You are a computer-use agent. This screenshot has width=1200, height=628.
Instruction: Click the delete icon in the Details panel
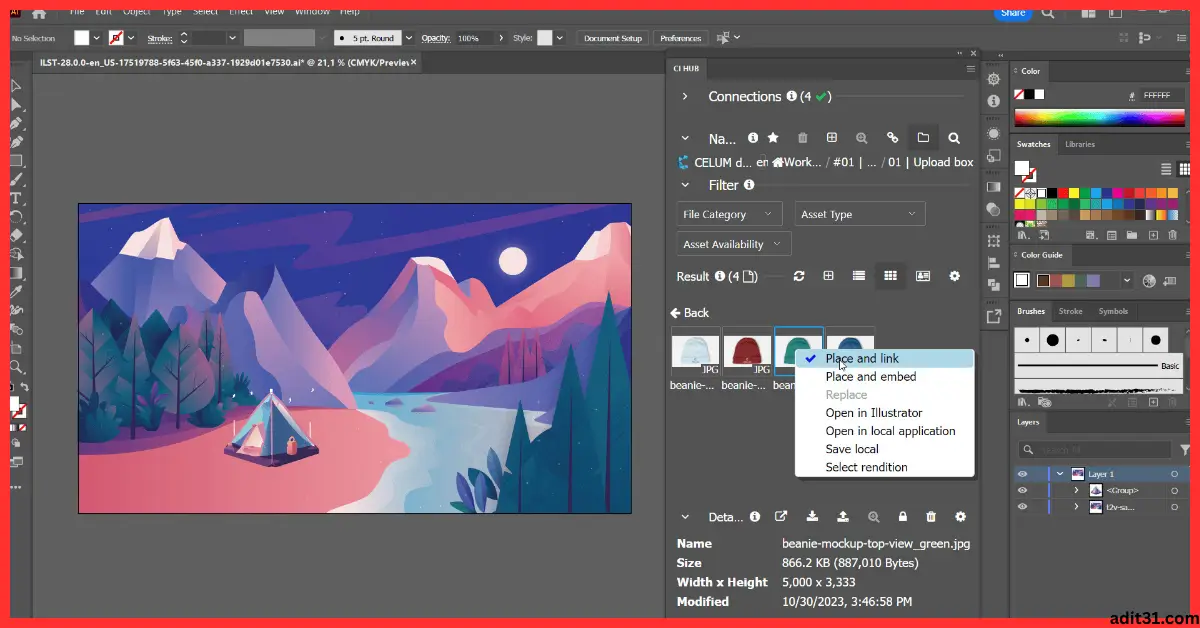point(930,516)
